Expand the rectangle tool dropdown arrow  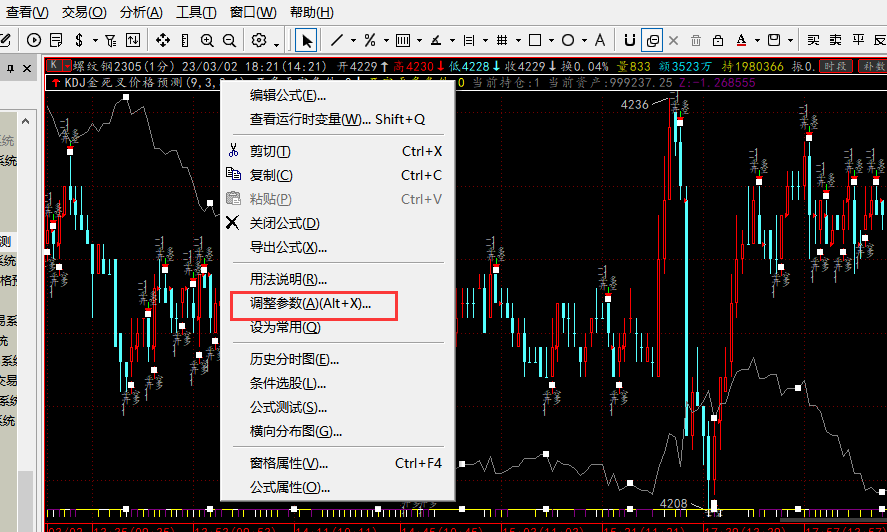552,41
